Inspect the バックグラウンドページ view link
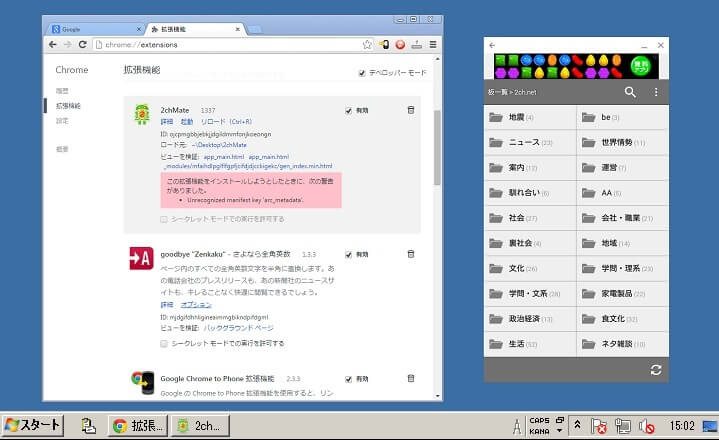719x440 pixels. click(x=238, y=328)
